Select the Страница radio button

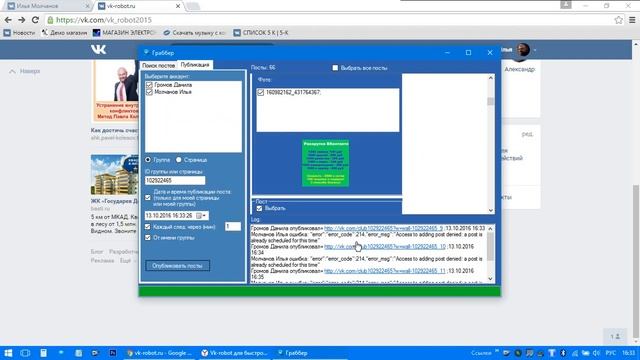point(178,160)
